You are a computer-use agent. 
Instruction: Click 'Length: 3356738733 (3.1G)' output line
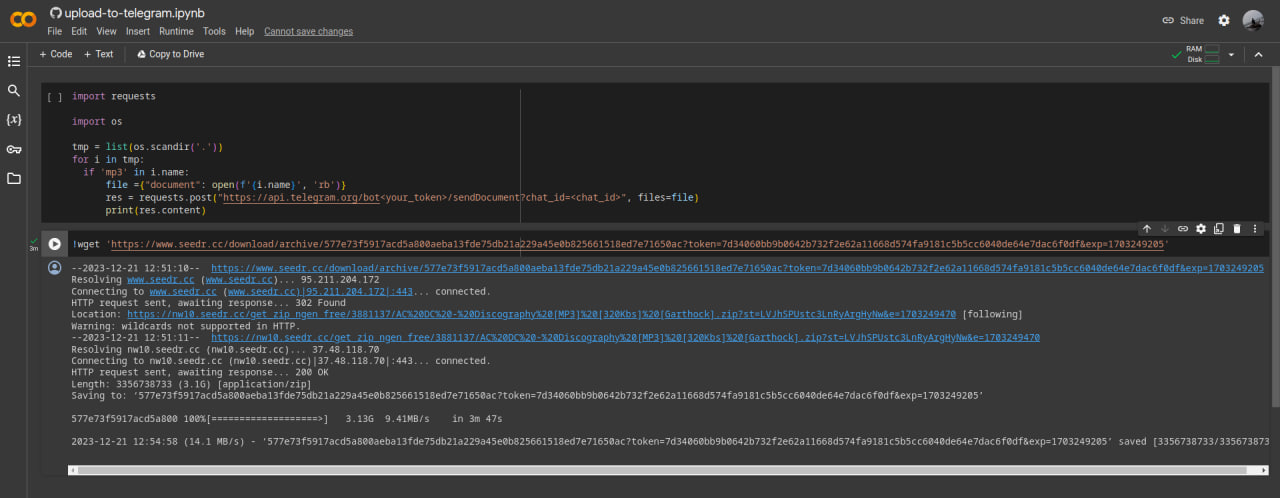click(190, 384)
